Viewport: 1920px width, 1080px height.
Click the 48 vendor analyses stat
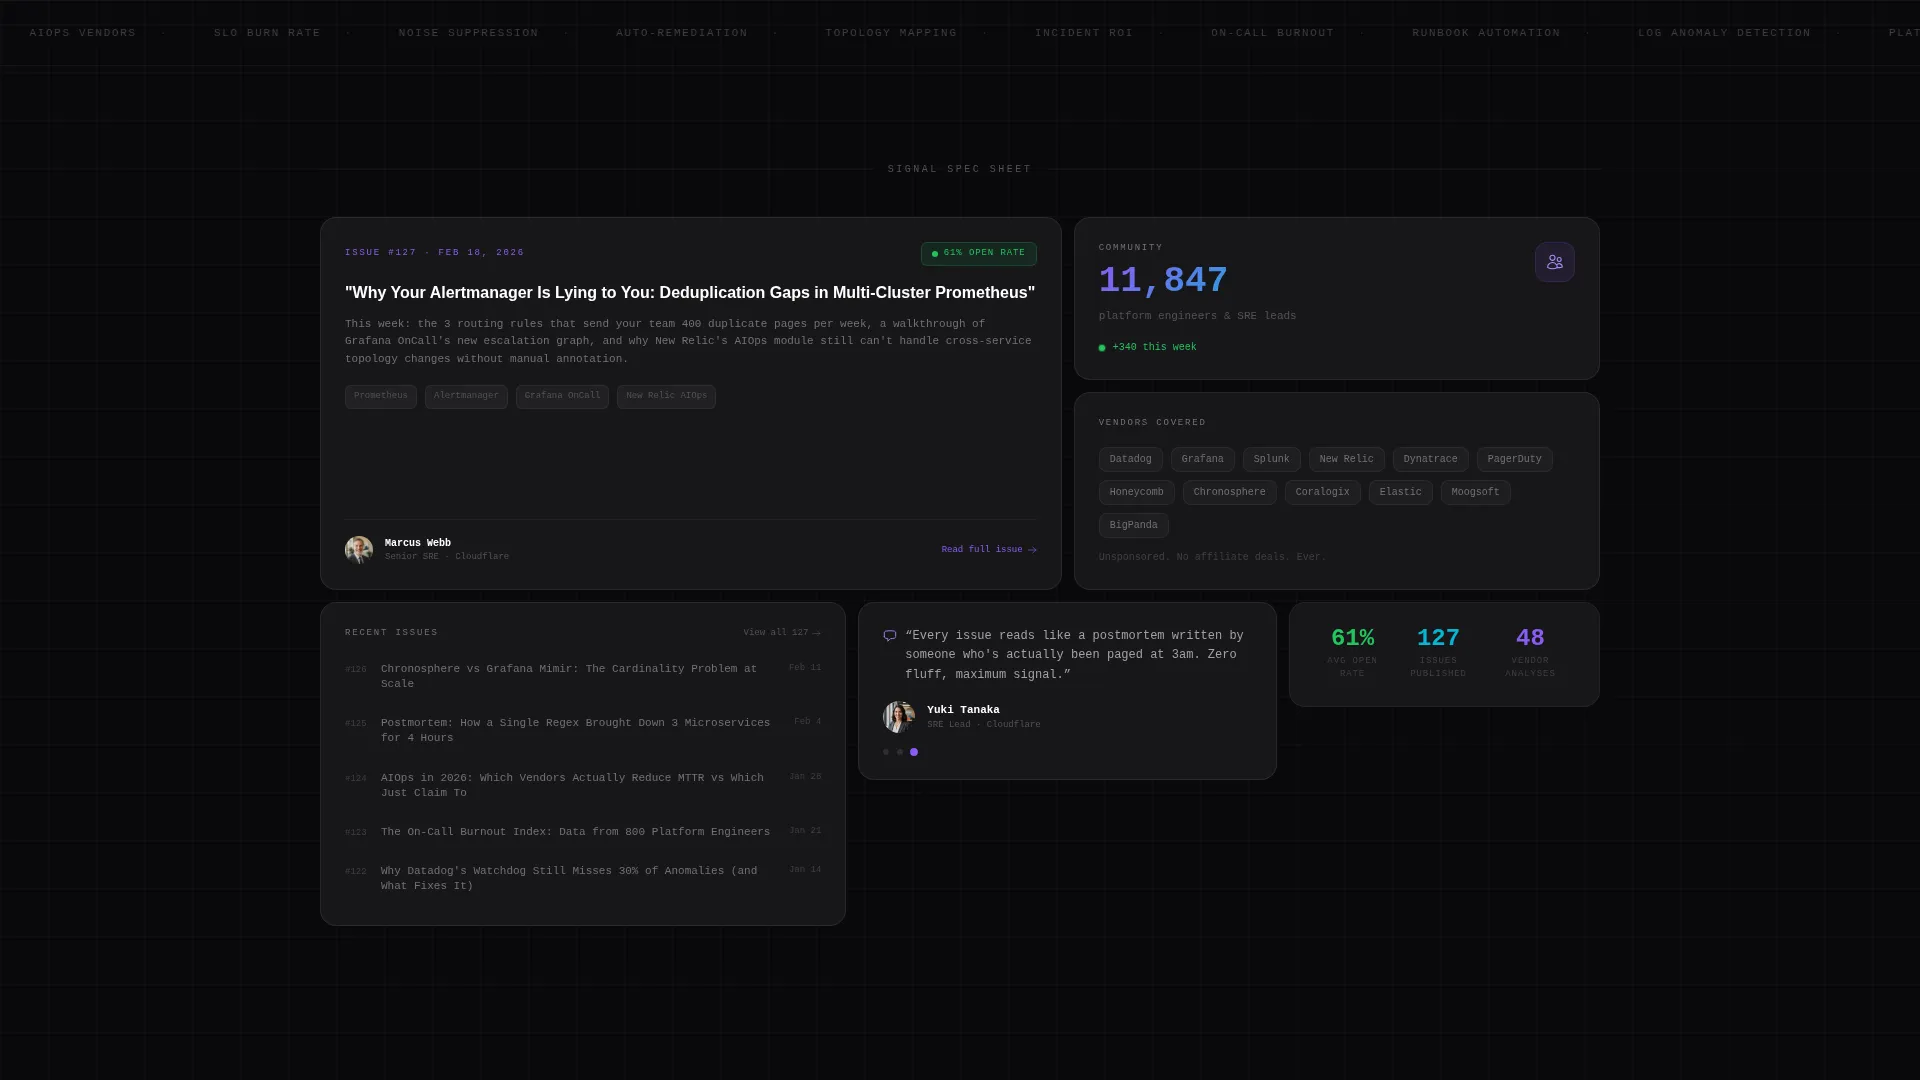click(x=1530, y=653)
